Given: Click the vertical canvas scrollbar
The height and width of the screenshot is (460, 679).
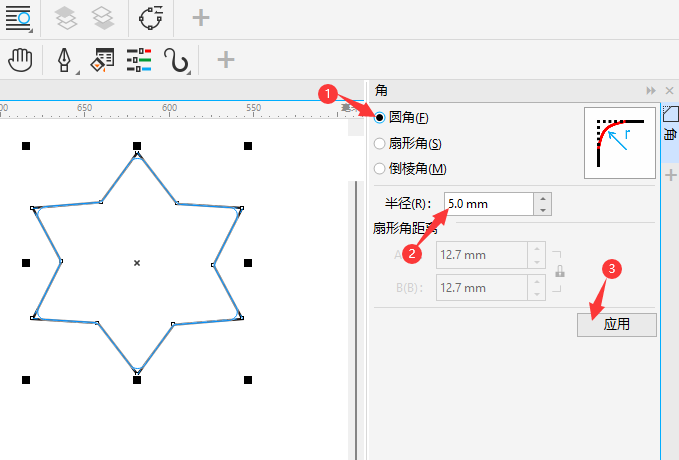Looking at the screenshot, I should click(x=356, y=321).
